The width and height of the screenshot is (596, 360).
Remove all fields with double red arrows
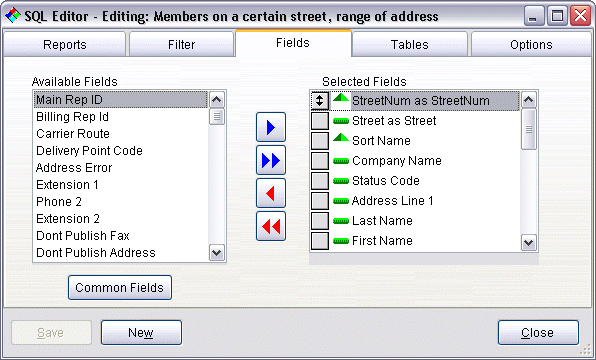pos(271,226)
